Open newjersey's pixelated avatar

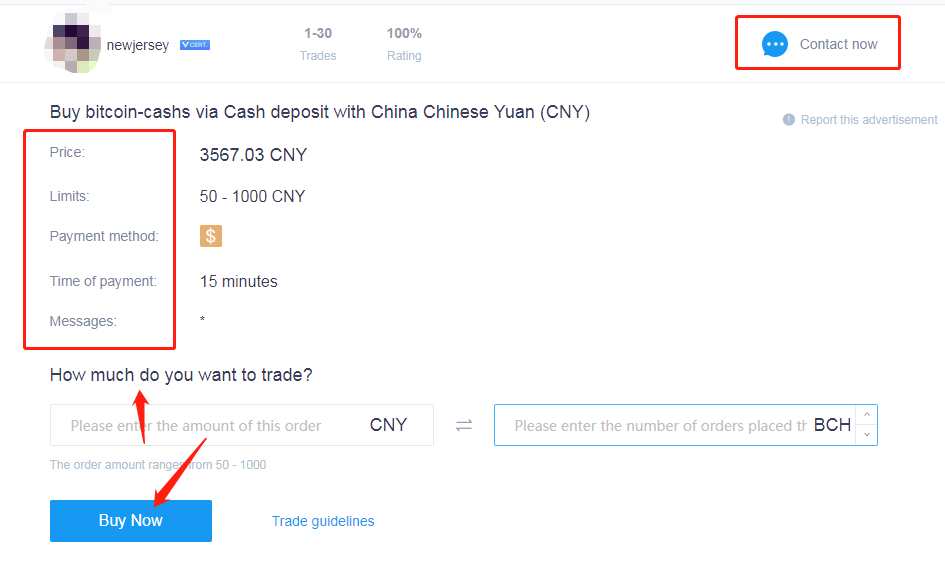pos(73,43)
